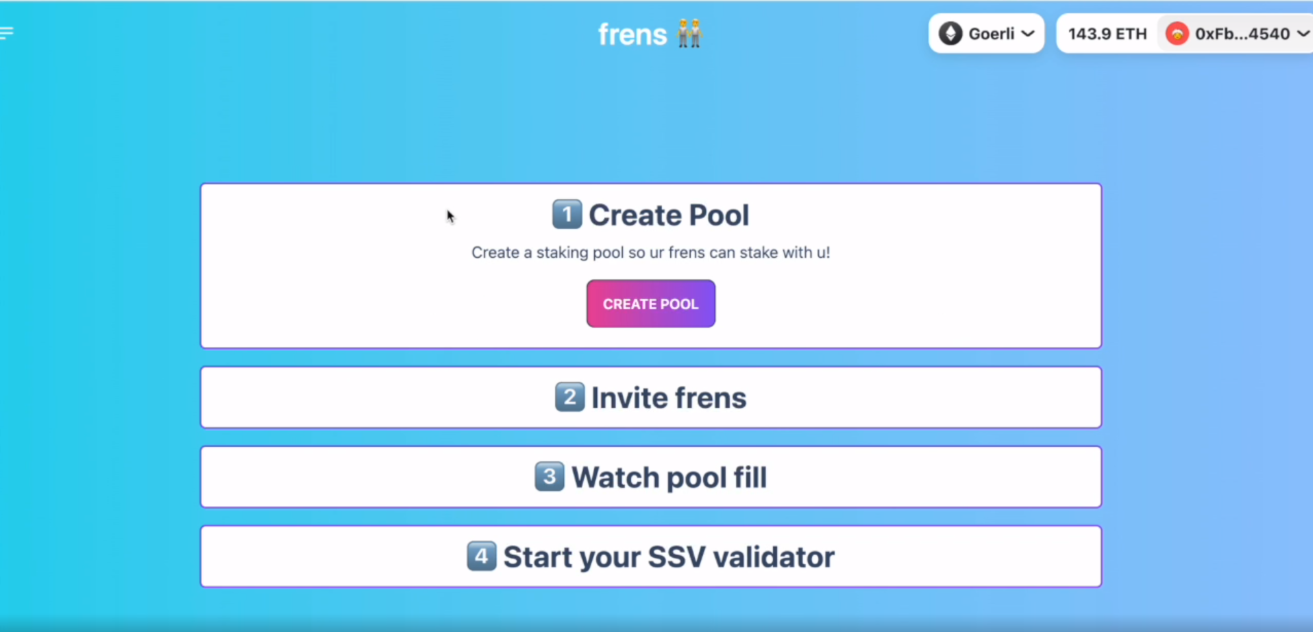Click the wallet avatar icon
The image size is (1313, 632).
point(1177,34)
